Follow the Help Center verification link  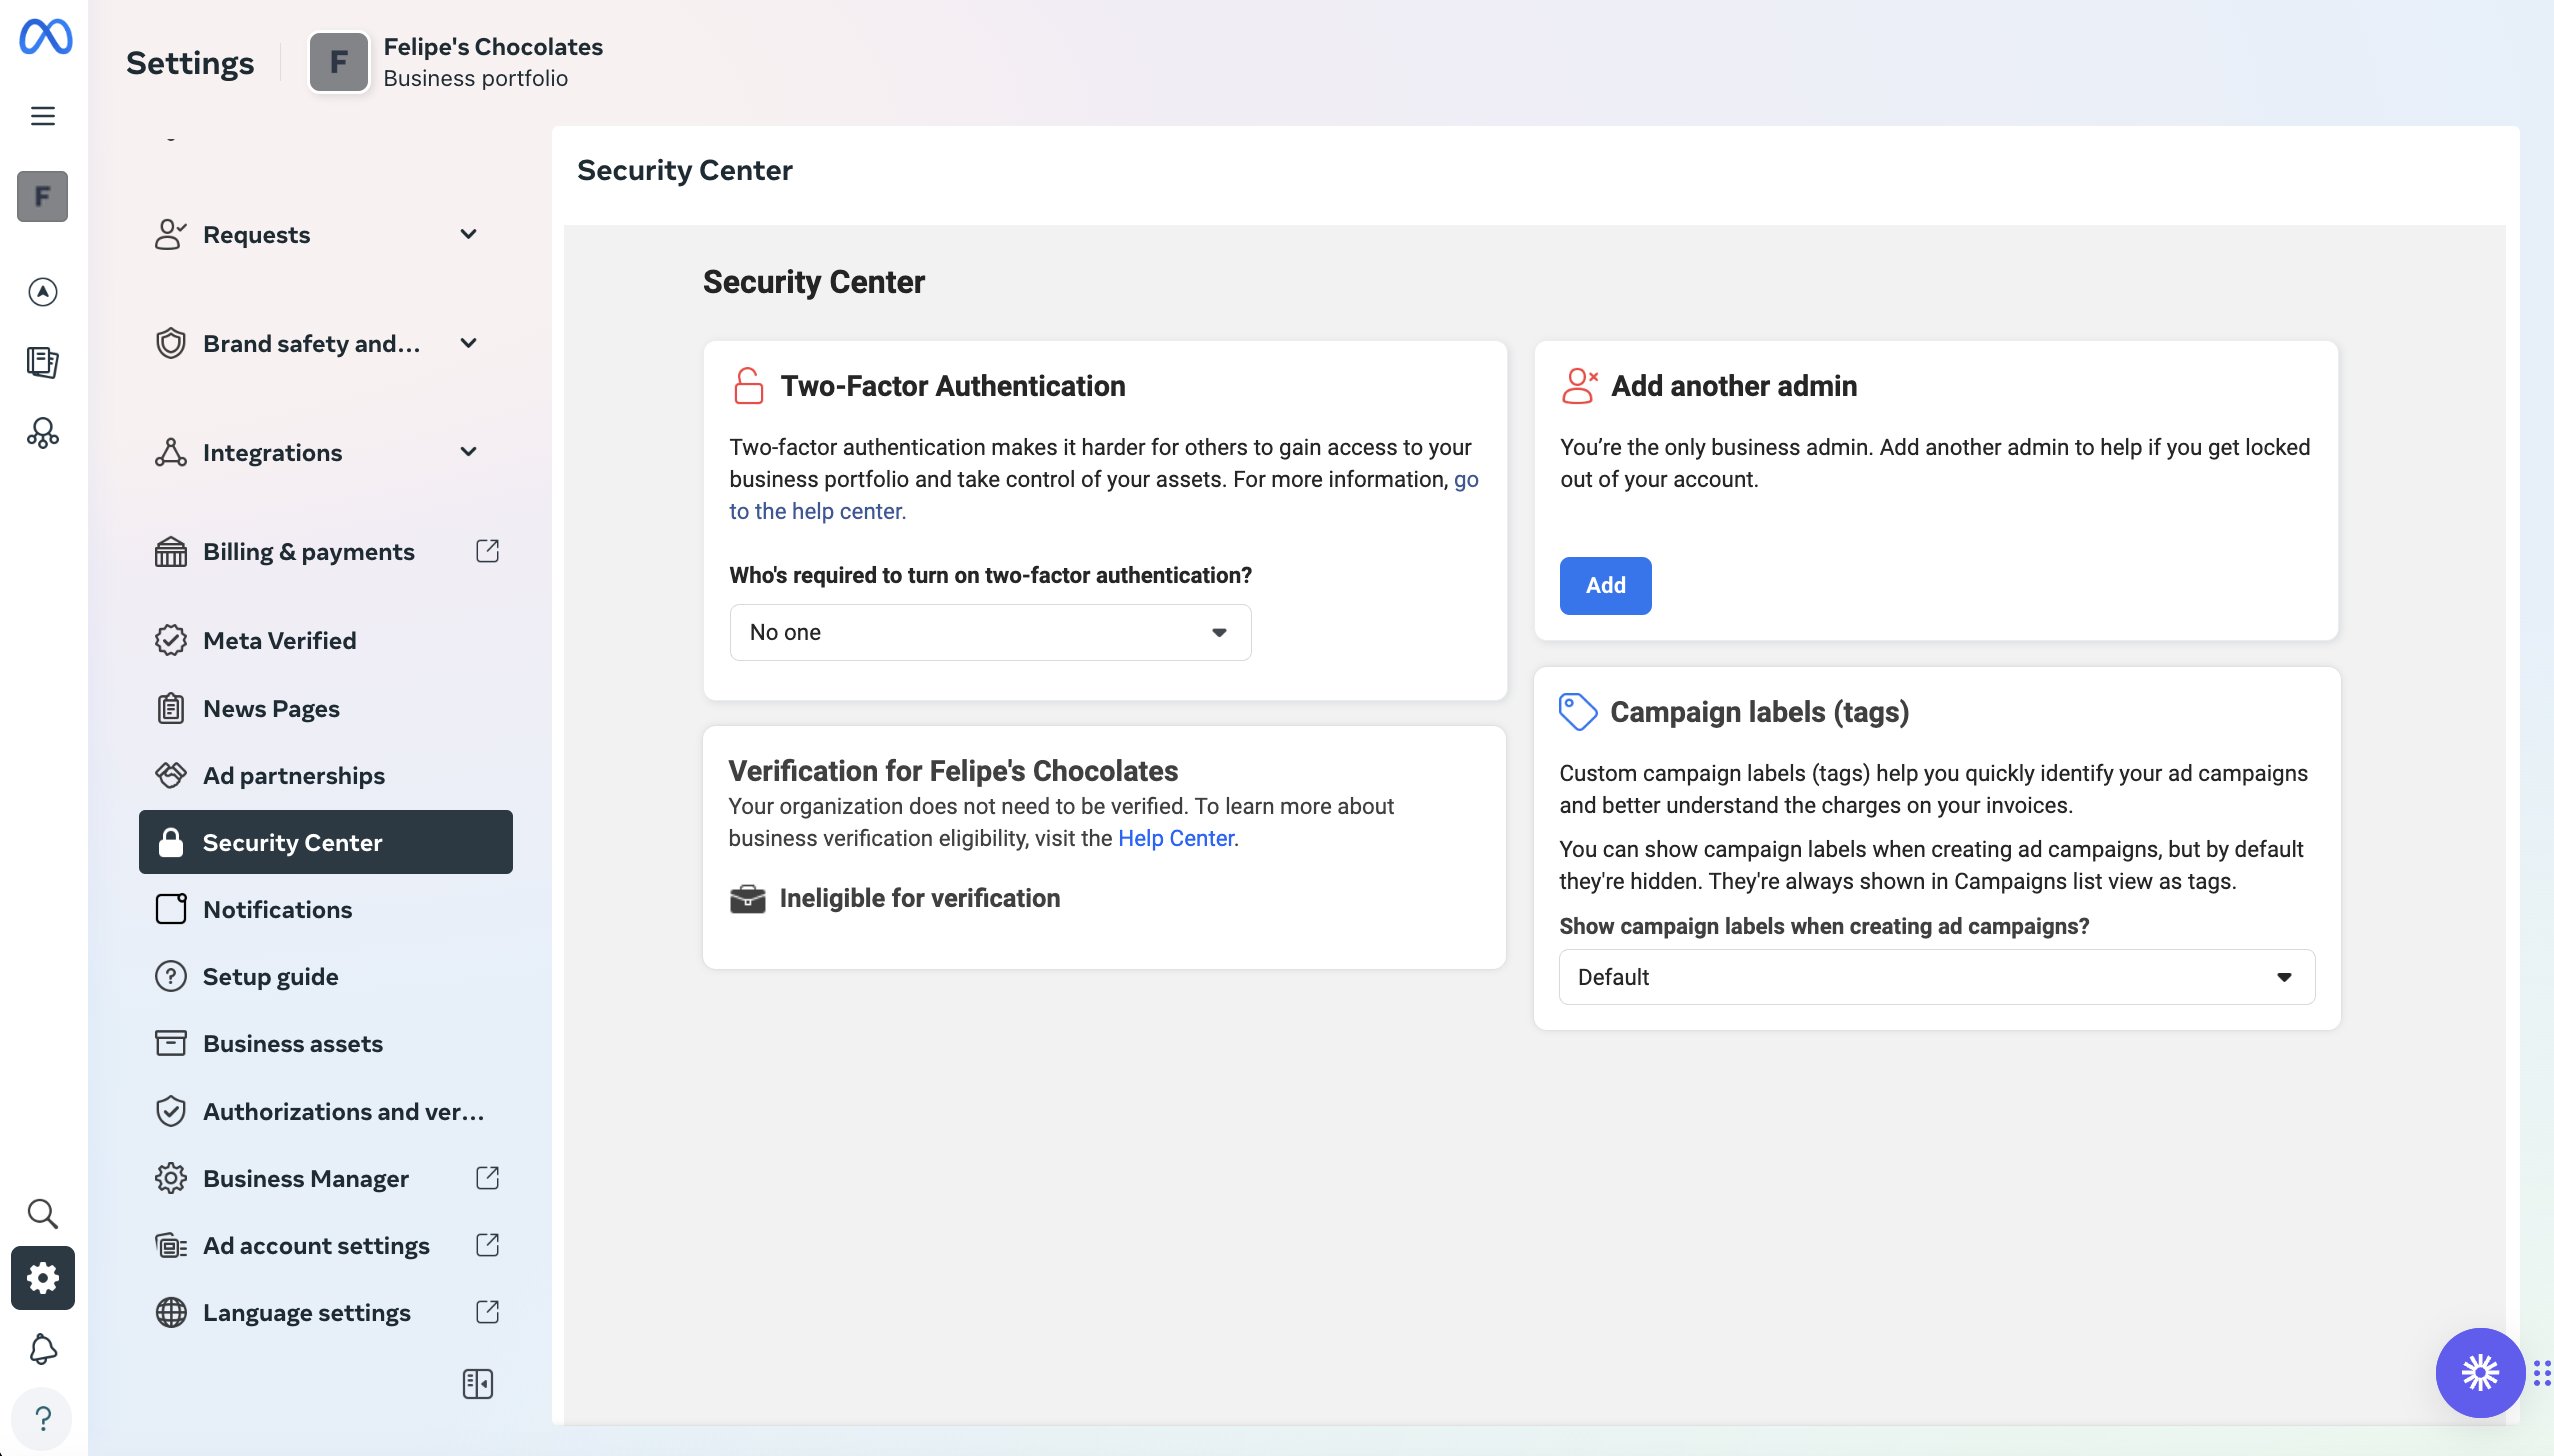click(1175, 838)
